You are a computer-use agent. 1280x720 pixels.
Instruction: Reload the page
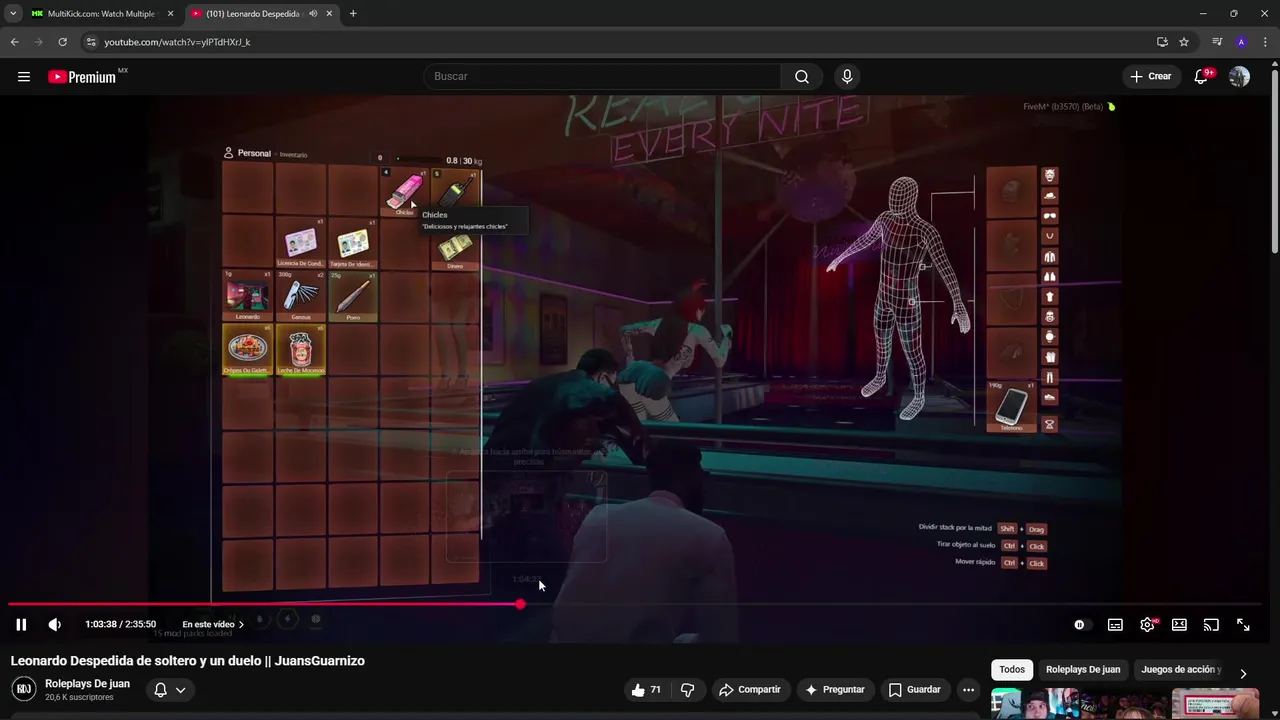[62, 42]
